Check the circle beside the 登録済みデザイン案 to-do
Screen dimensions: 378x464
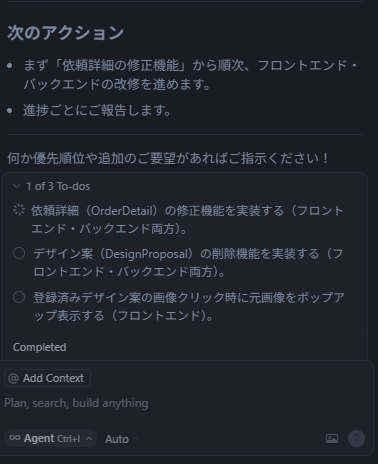19,297
